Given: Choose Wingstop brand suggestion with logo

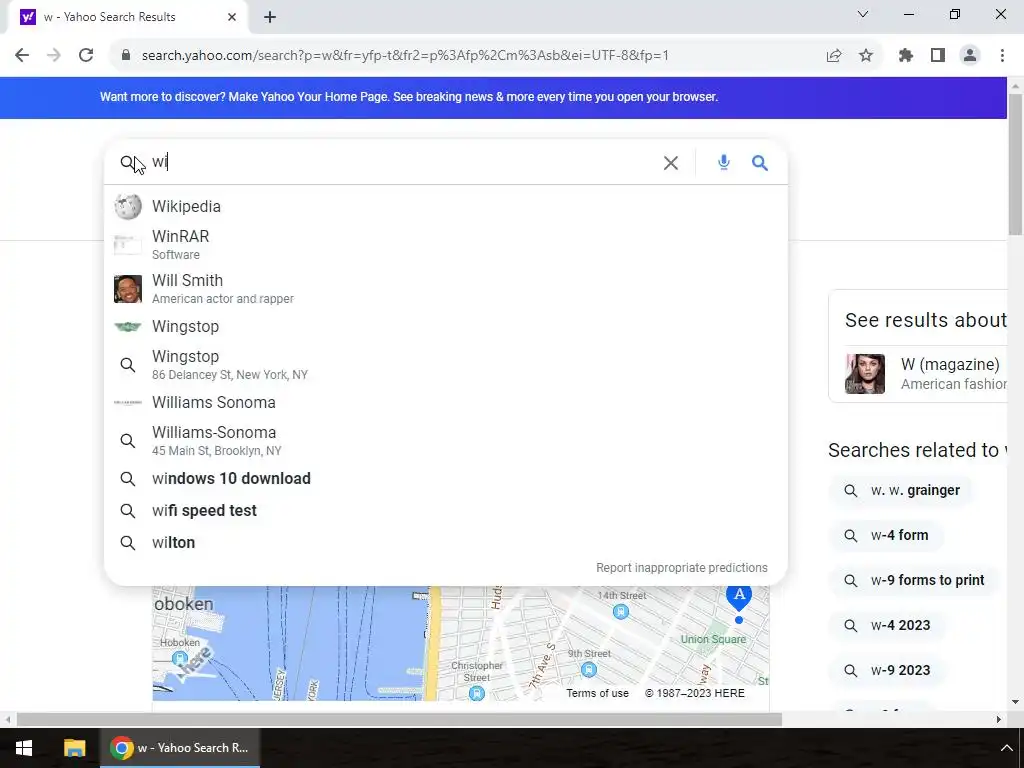Looking at the screenshot, I should pos(446,327).
